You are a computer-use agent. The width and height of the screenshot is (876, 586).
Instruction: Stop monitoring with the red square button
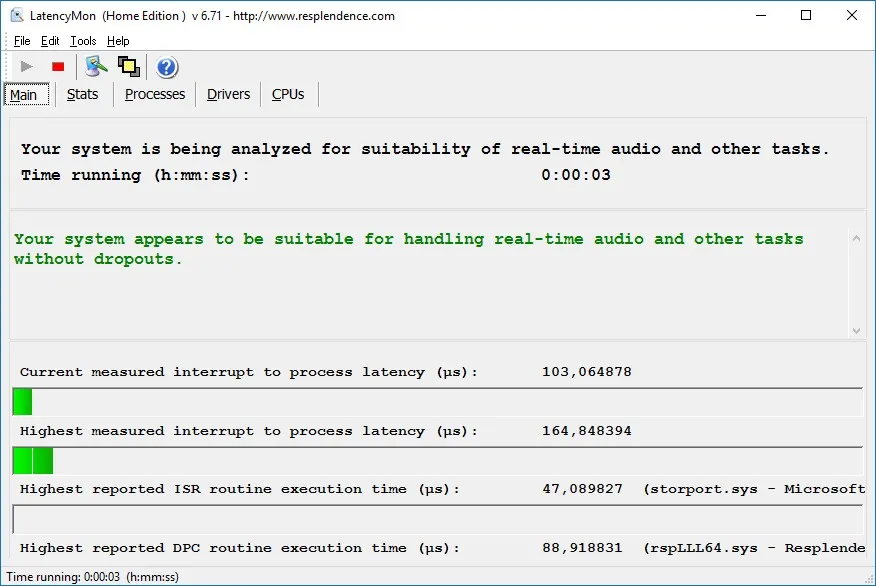pyautogui.click(x=58, y=66)
